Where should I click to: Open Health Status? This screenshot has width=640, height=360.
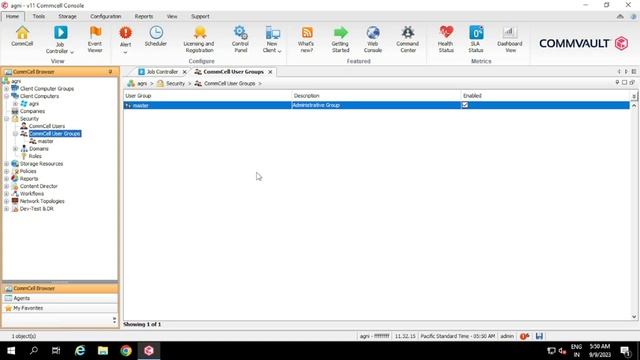[x=446, y=40]
